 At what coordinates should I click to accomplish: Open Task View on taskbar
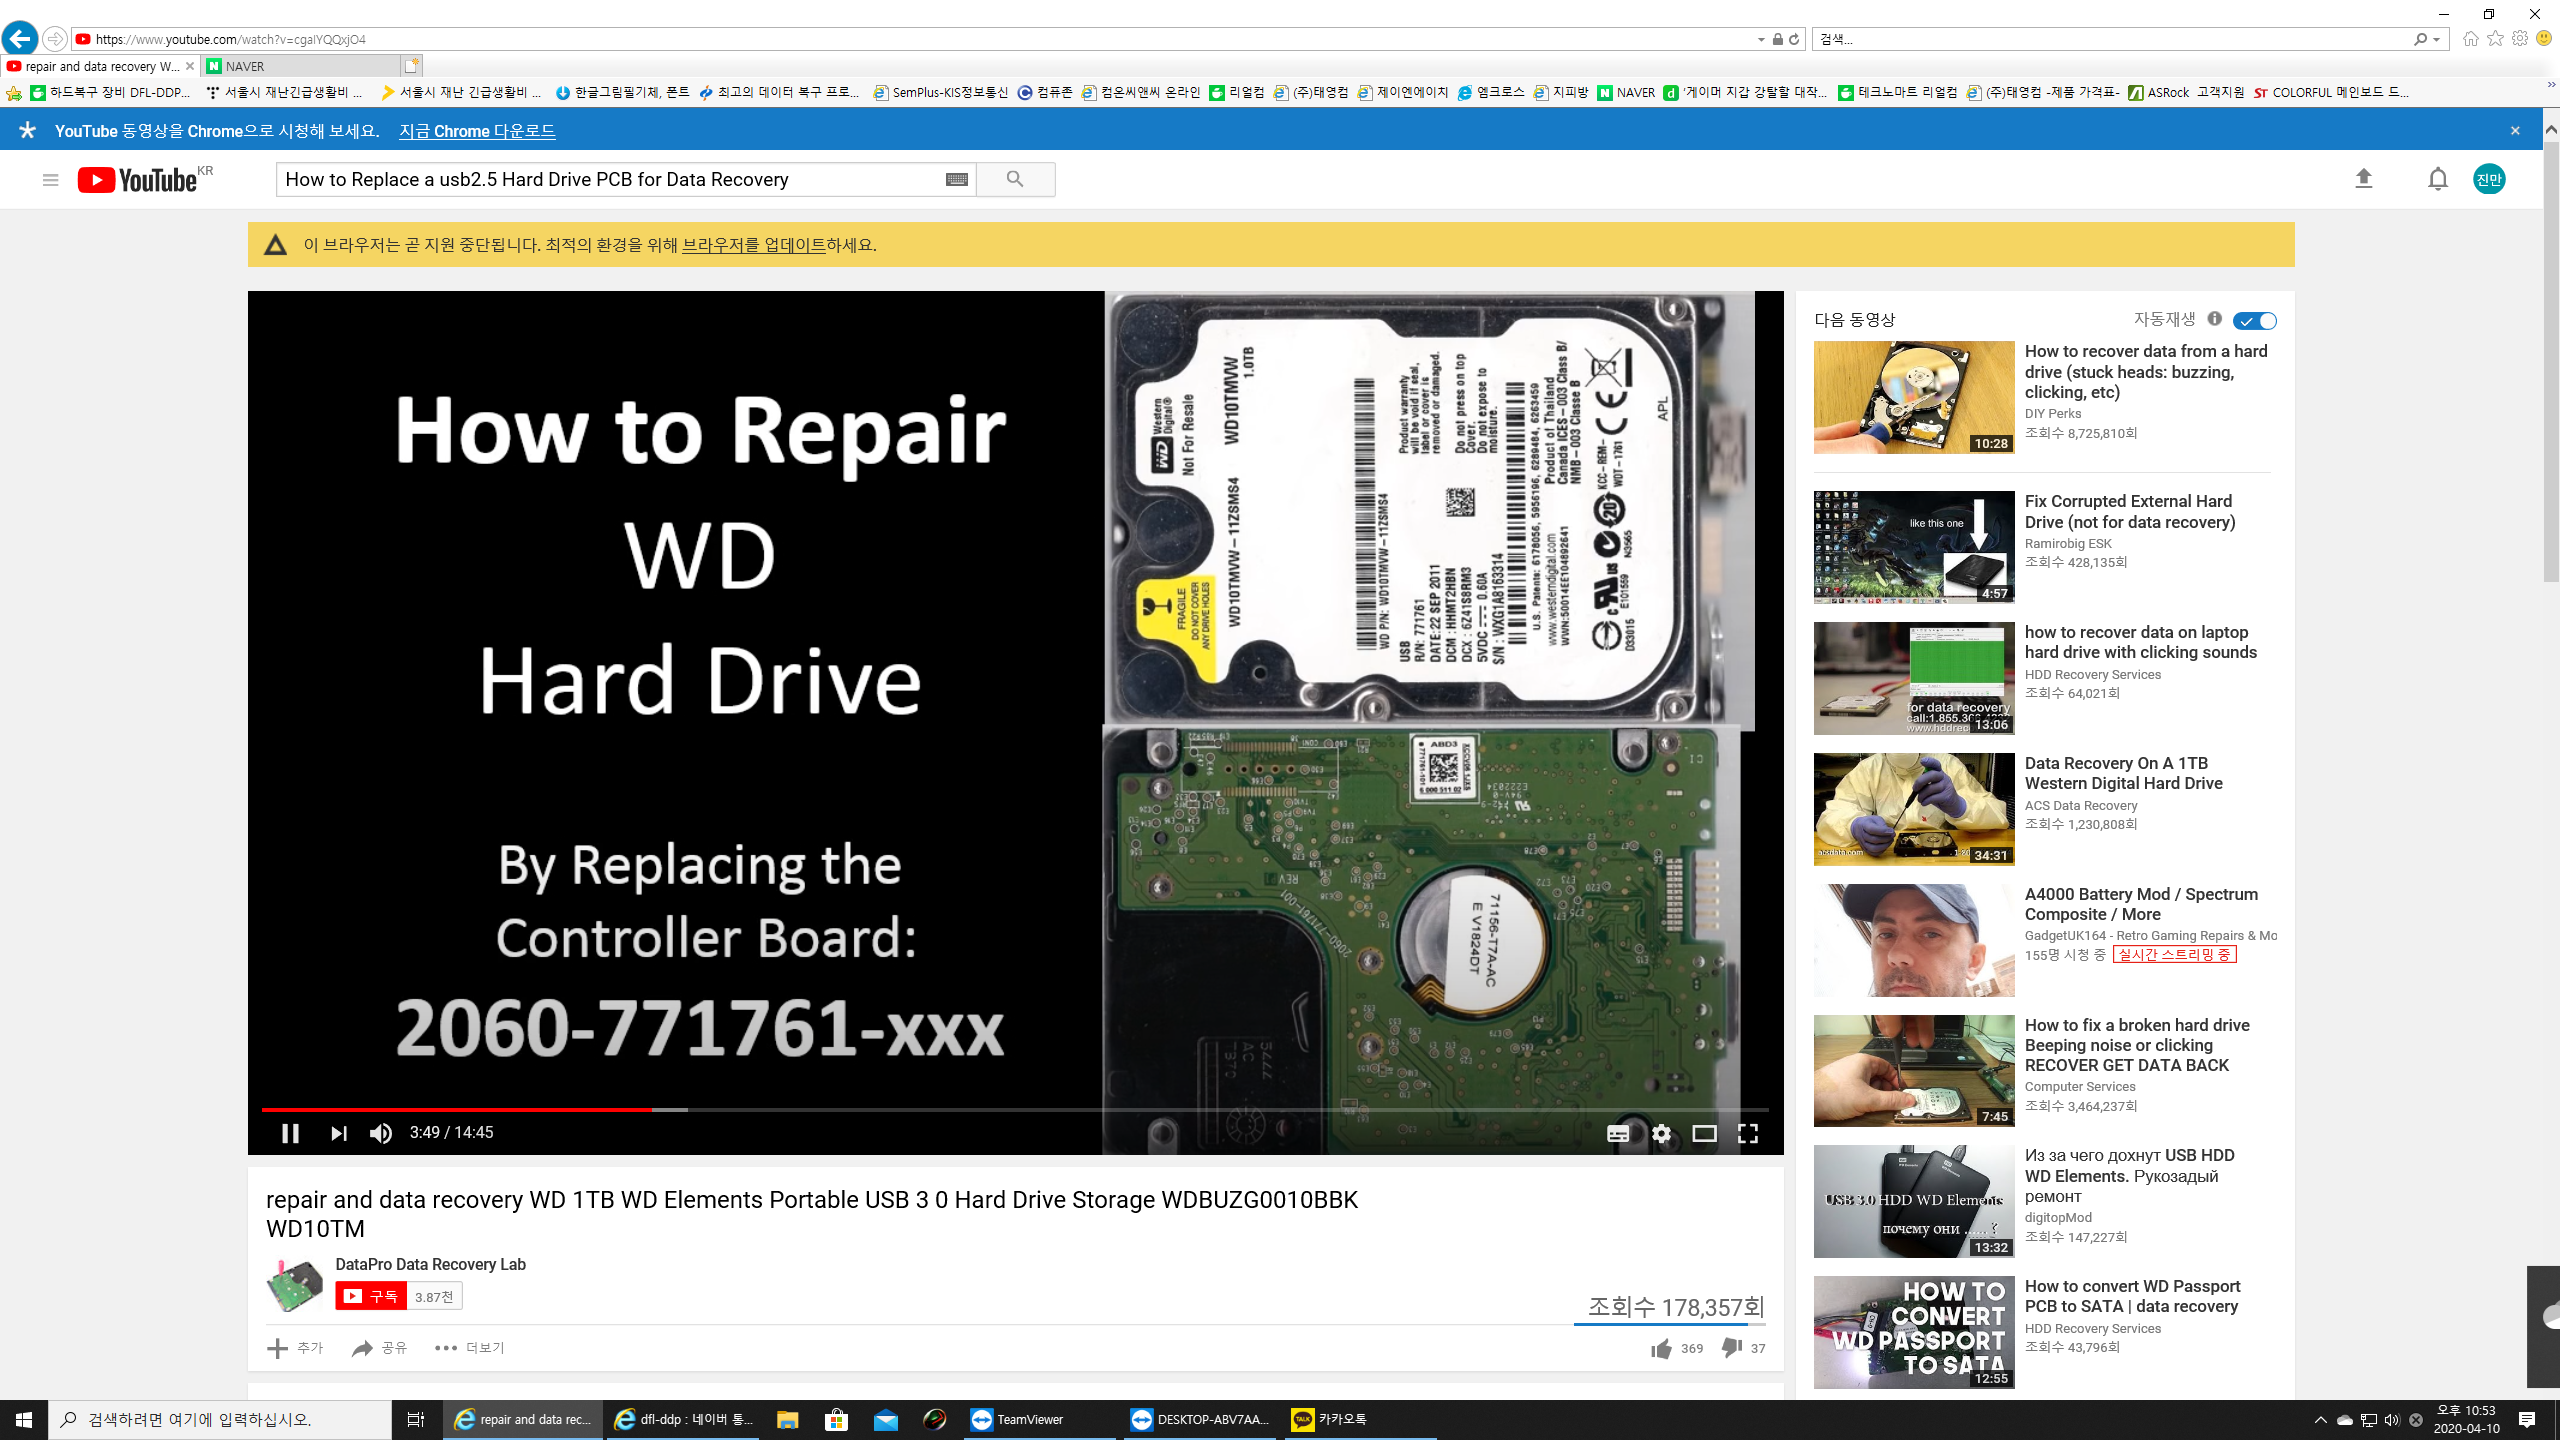(x=416, y=1419)
